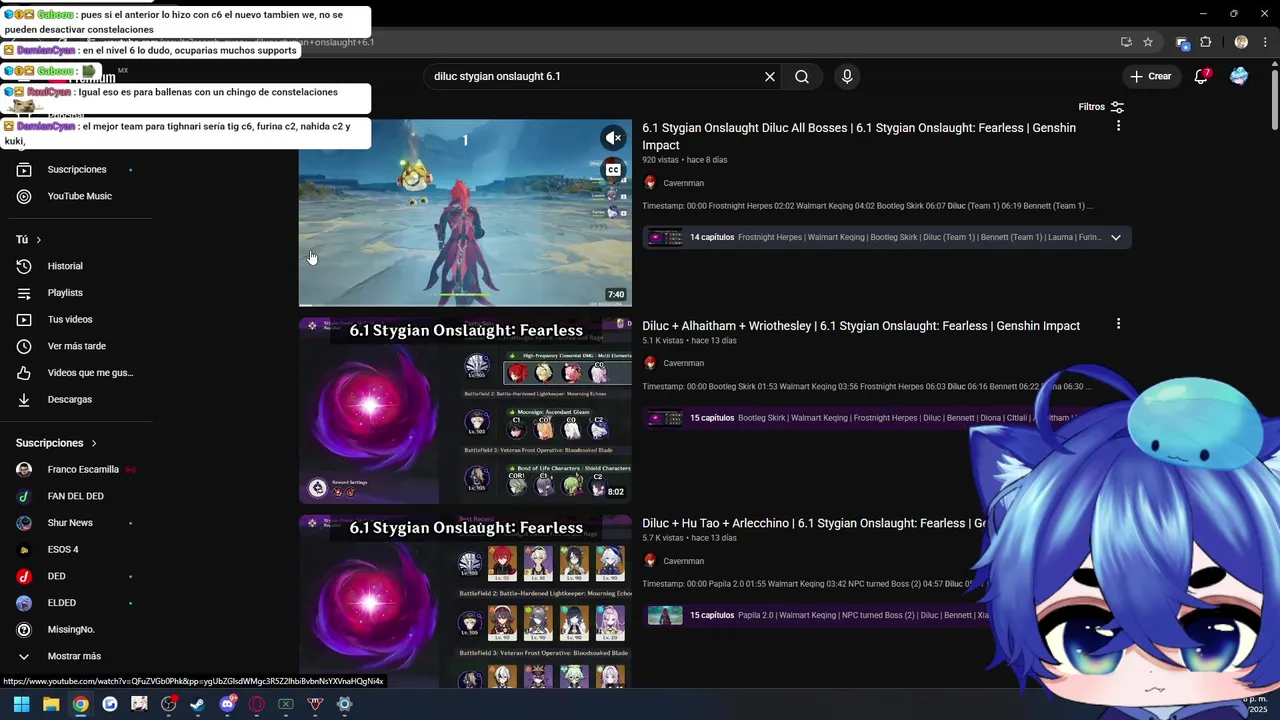Viewport: 1280px width, 720px height.
Task: Expand the Suscripciones section header chevron
Action: (x=94, y=443)
